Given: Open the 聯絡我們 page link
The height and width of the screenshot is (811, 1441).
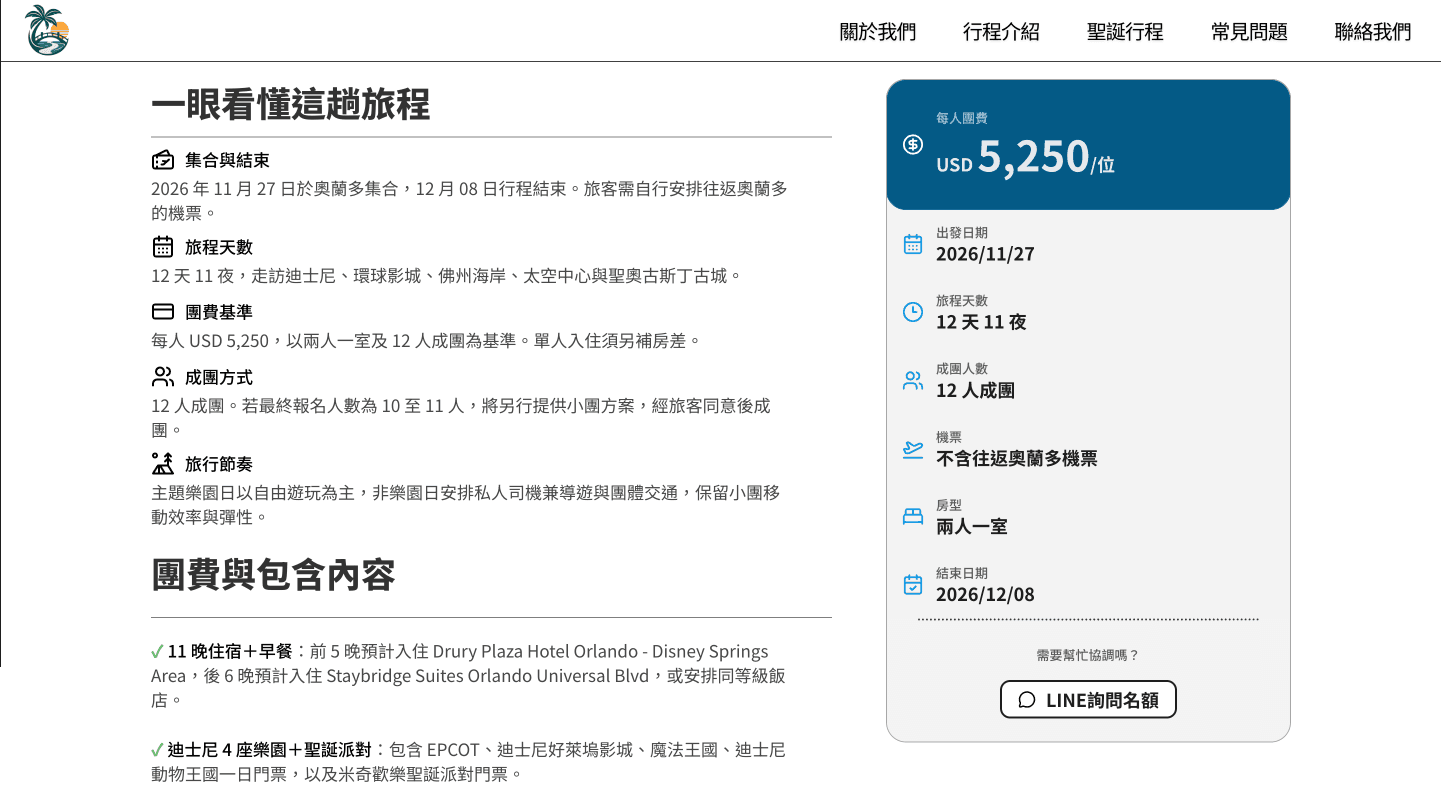Looking at the screenshot, I should click(x=1374, y=32).
